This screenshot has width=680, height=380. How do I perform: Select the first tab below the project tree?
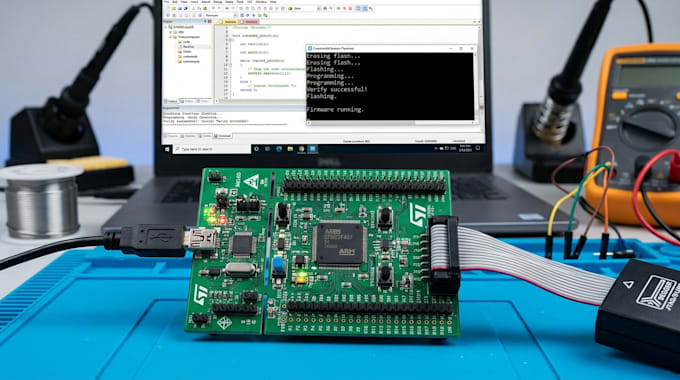(x=171, y=101)
